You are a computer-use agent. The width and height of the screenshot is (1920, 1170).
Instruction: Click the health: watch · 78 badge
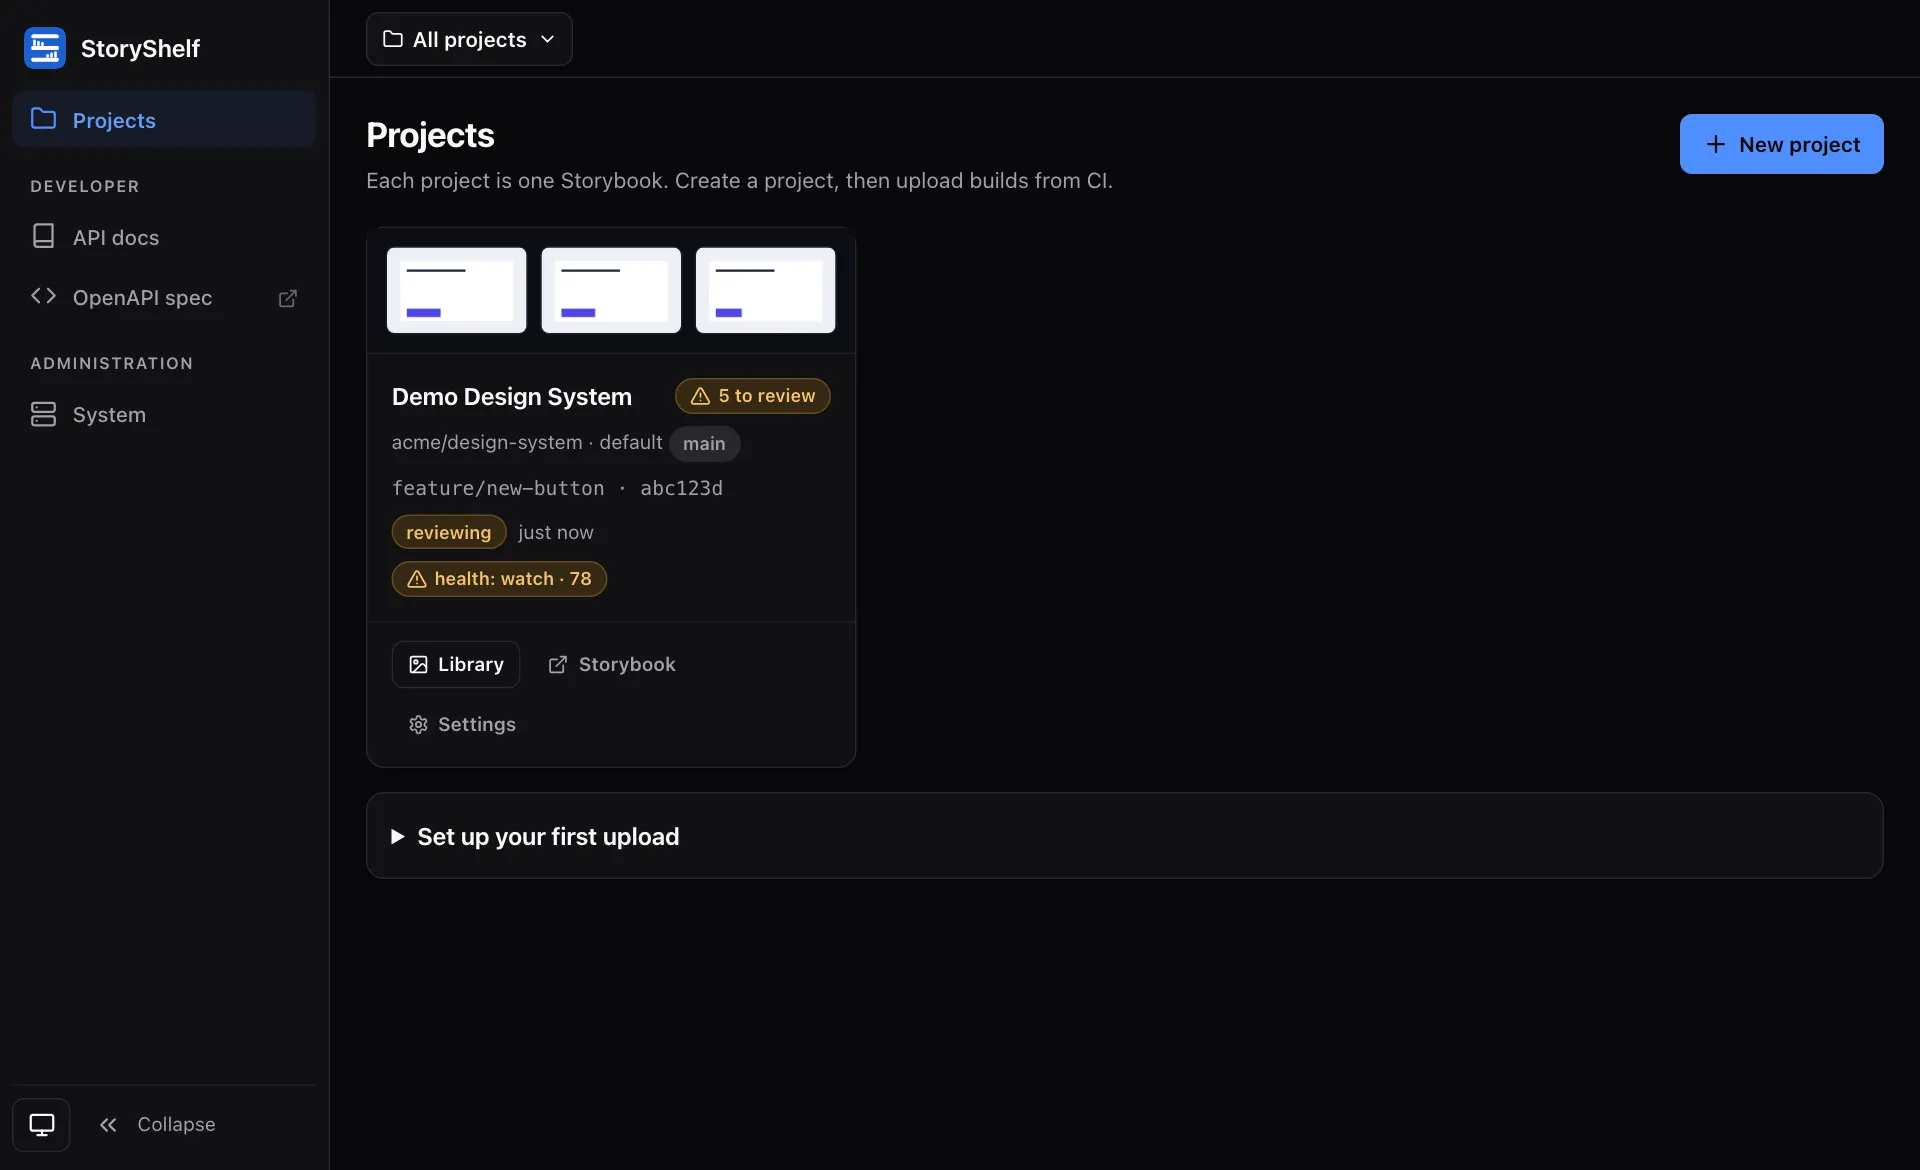tap(499, 579)
